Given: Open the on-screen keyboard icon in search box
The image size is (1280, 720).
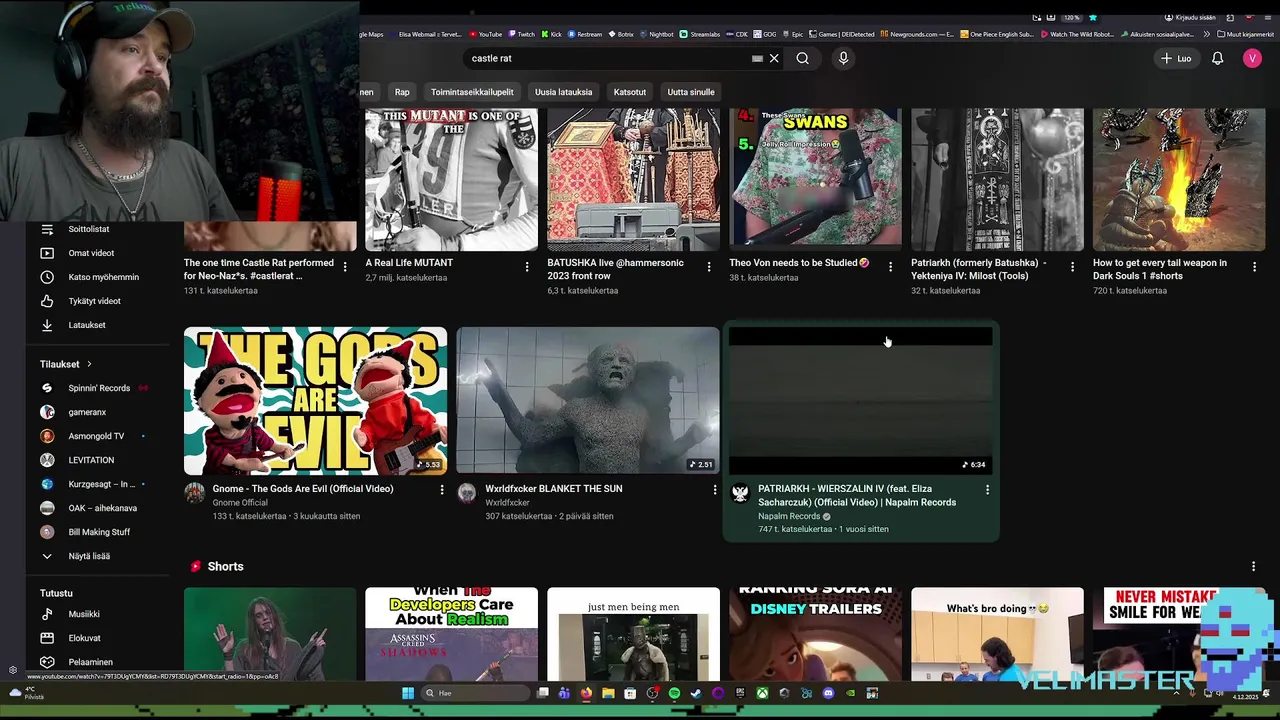Looking at the screenshot, I should 757,58.
